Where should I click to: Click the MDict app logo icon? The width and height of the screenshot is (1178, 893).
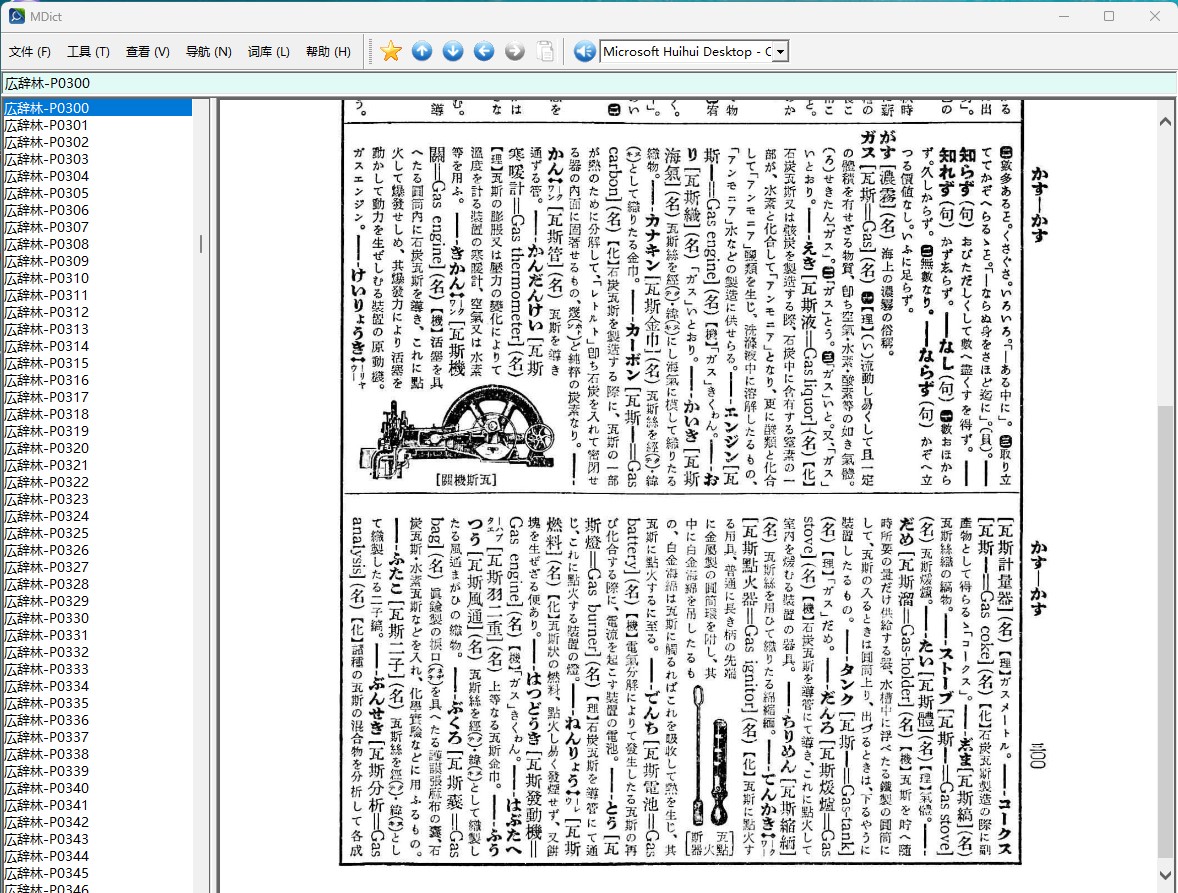tap(17, 16)
